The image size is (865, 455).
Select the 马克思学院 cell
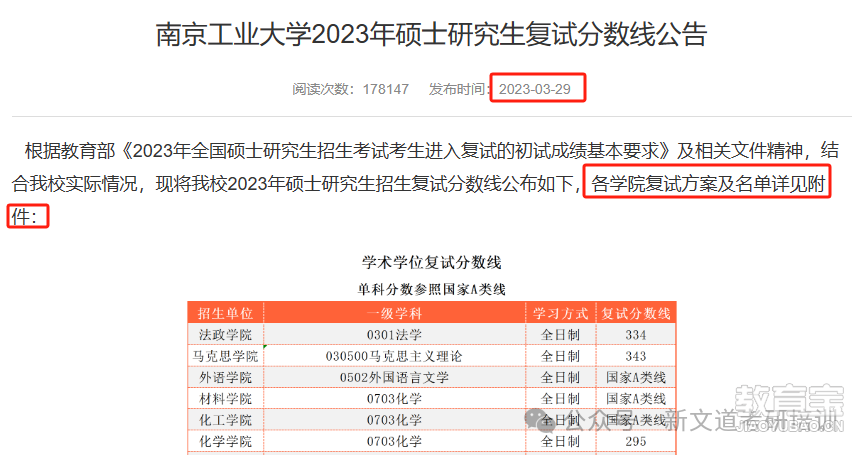tap(225, 356)
